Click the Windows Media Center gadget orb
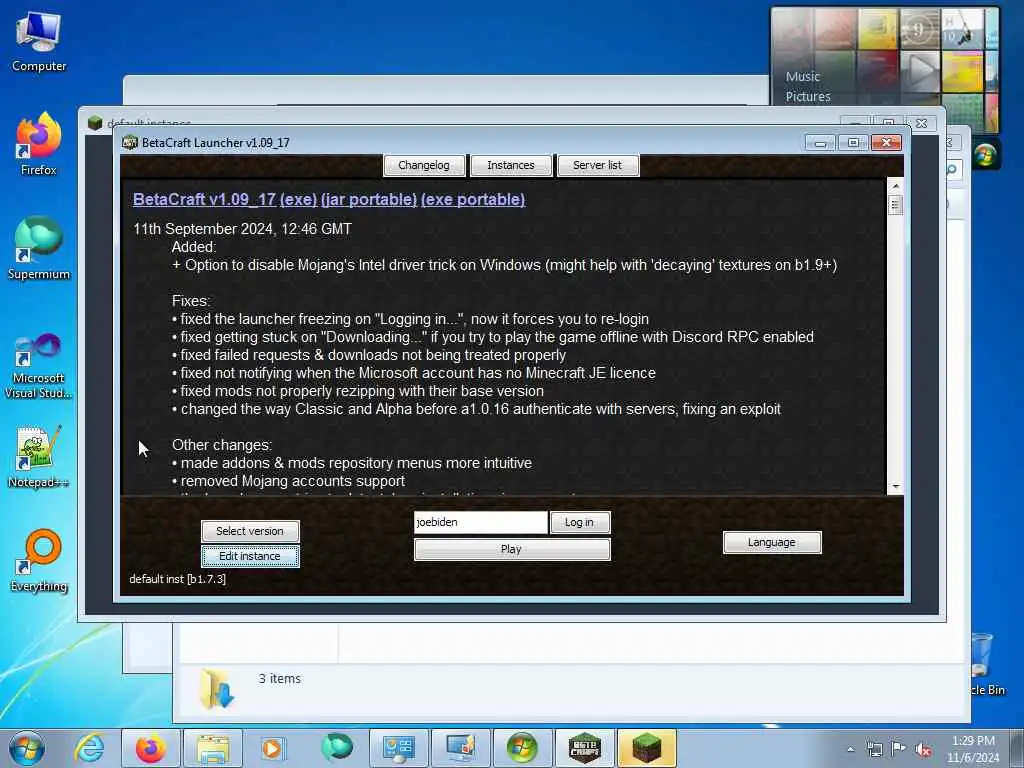 click(x=985, y=155)
